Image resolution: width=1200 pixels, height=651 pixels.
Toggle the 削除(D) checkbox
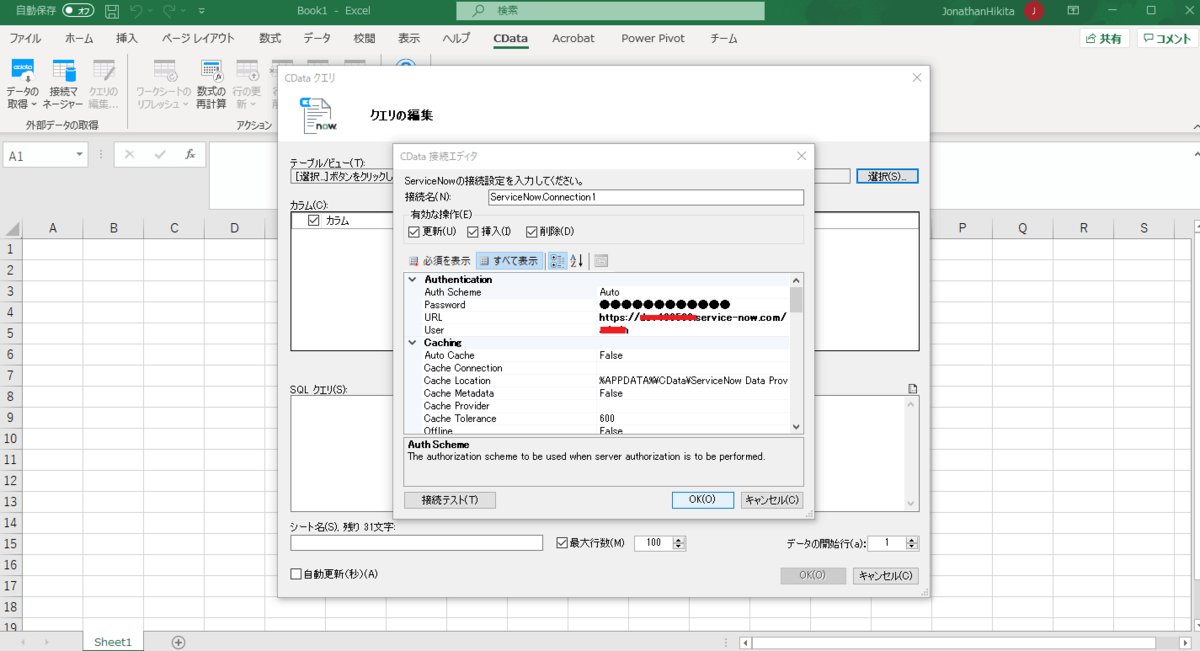click(x=531, y=232)
